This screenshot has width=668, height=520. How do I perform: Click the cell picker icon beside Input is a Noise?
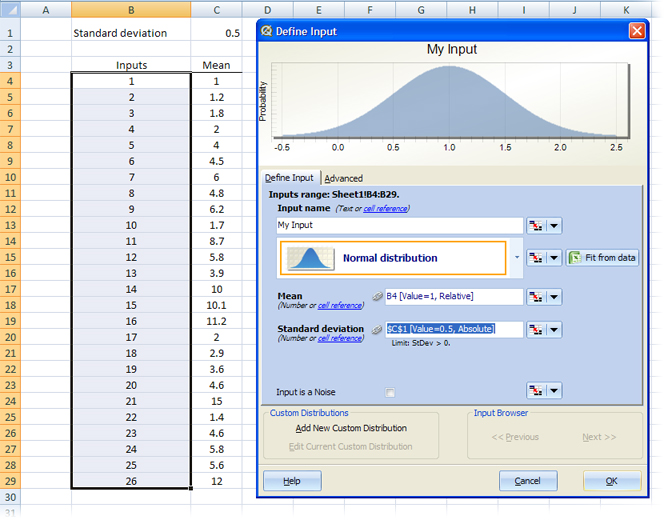point(536,391)
